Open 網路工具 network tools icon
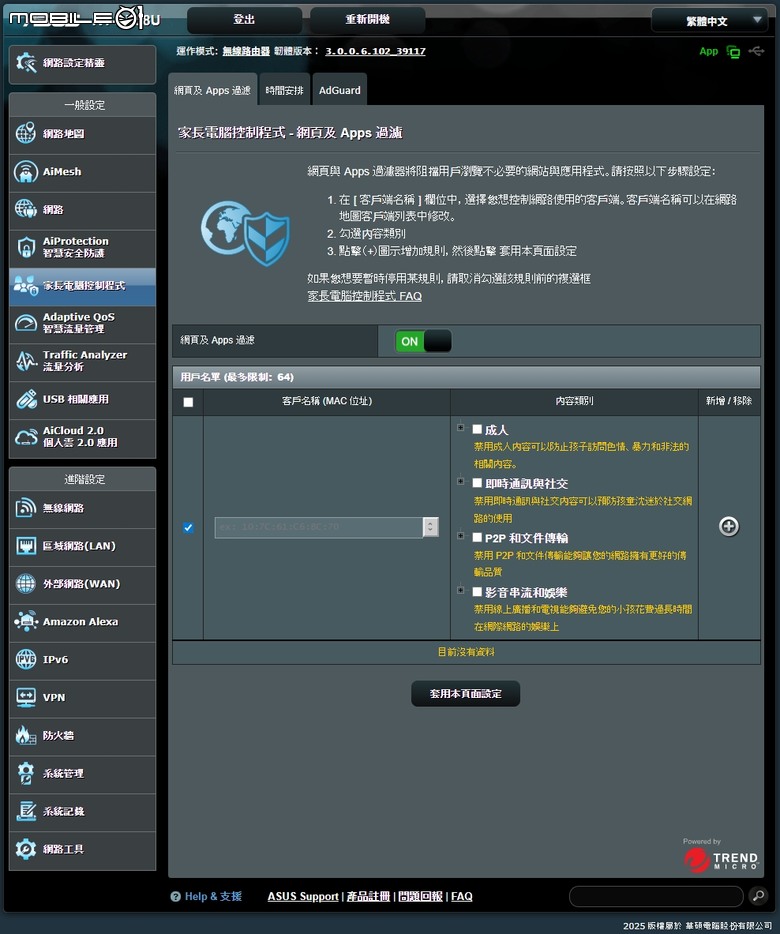The height and width of the screenshot is (934, 780). click(26, 849)
